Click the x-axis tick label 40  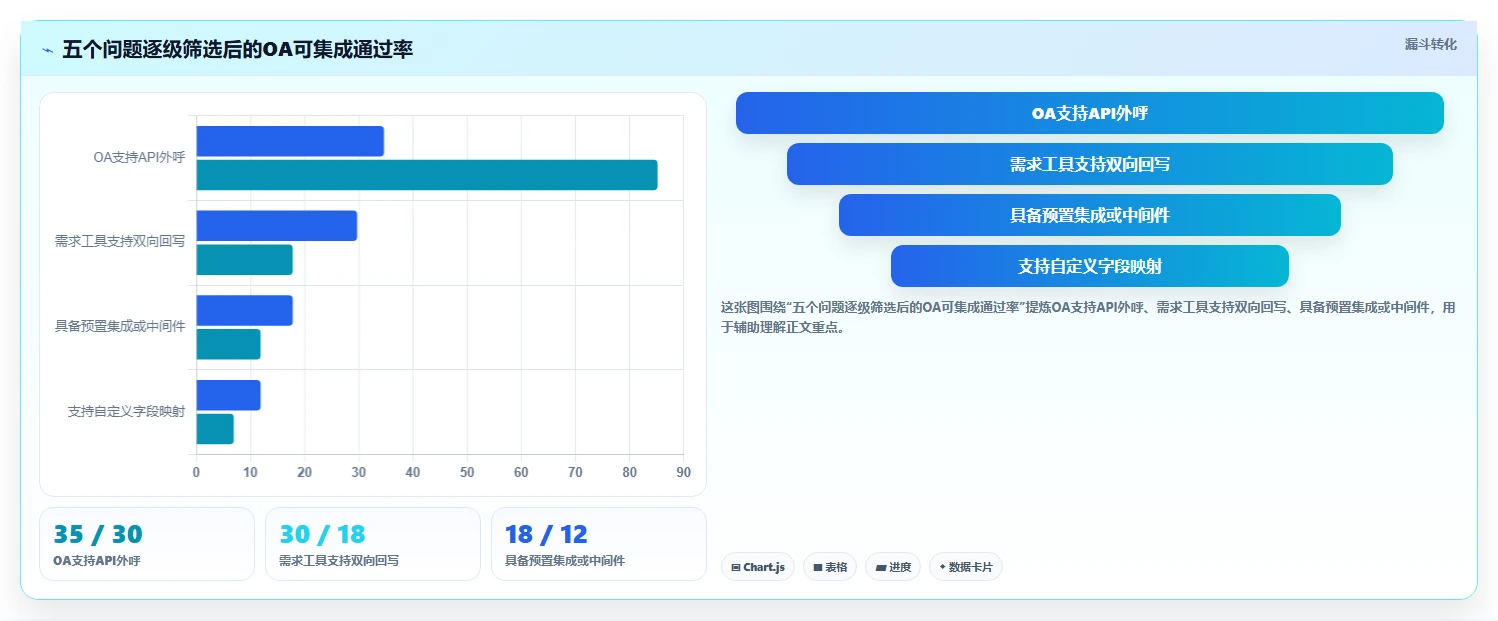click(413, 472)
